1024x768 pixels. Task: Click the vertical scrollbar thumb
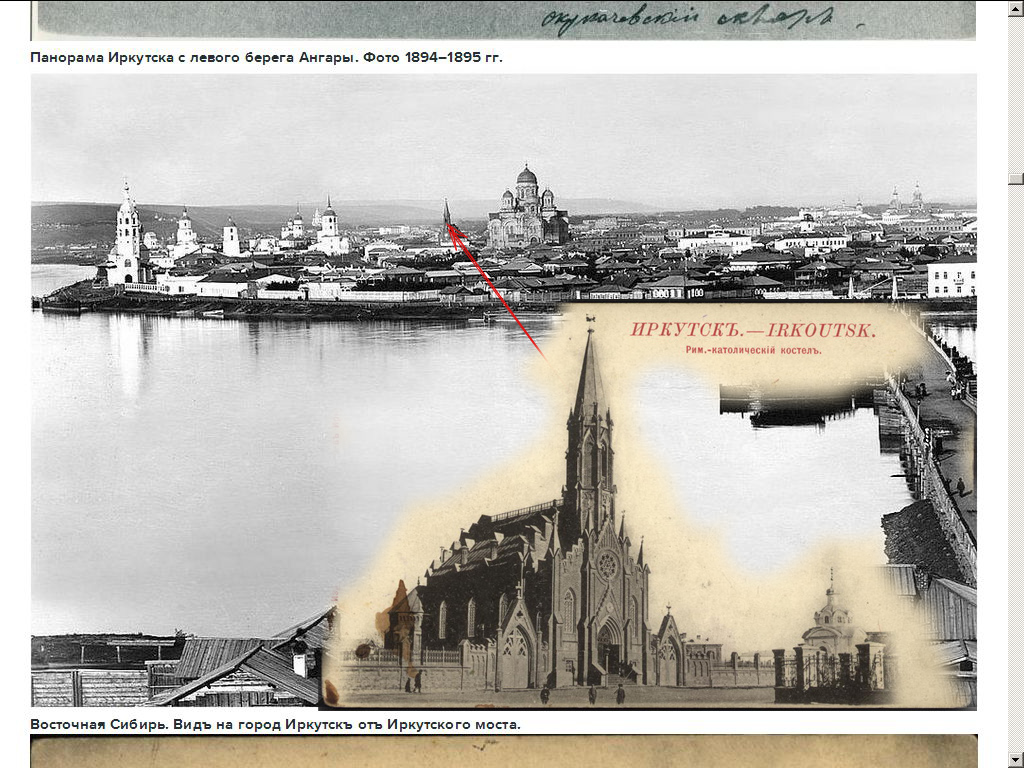[1016, 178]
